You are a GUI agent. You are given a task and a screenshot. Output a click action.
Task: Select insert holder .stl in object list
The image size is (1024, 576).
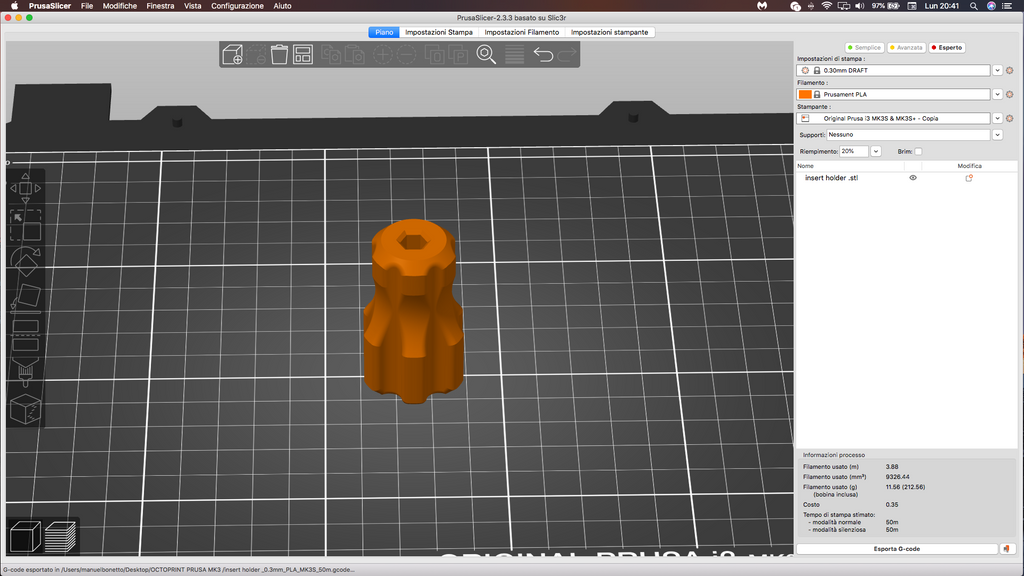click(831, 178)
